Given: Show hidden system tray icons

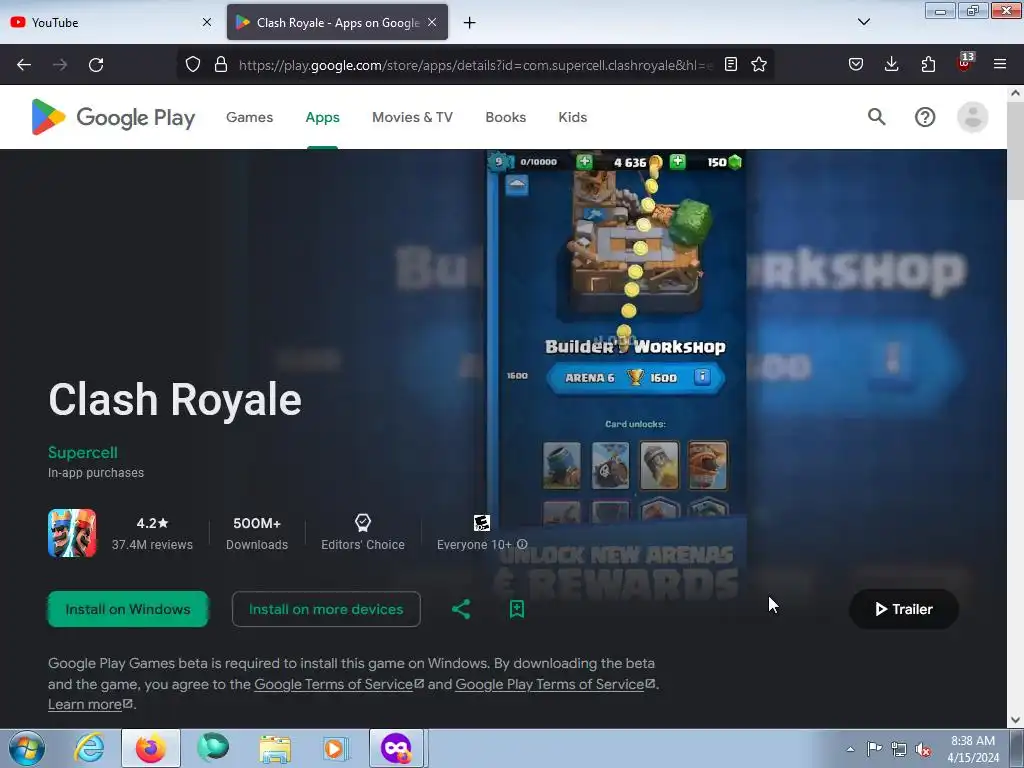Looking at the screenshot, I should (850, 749).
